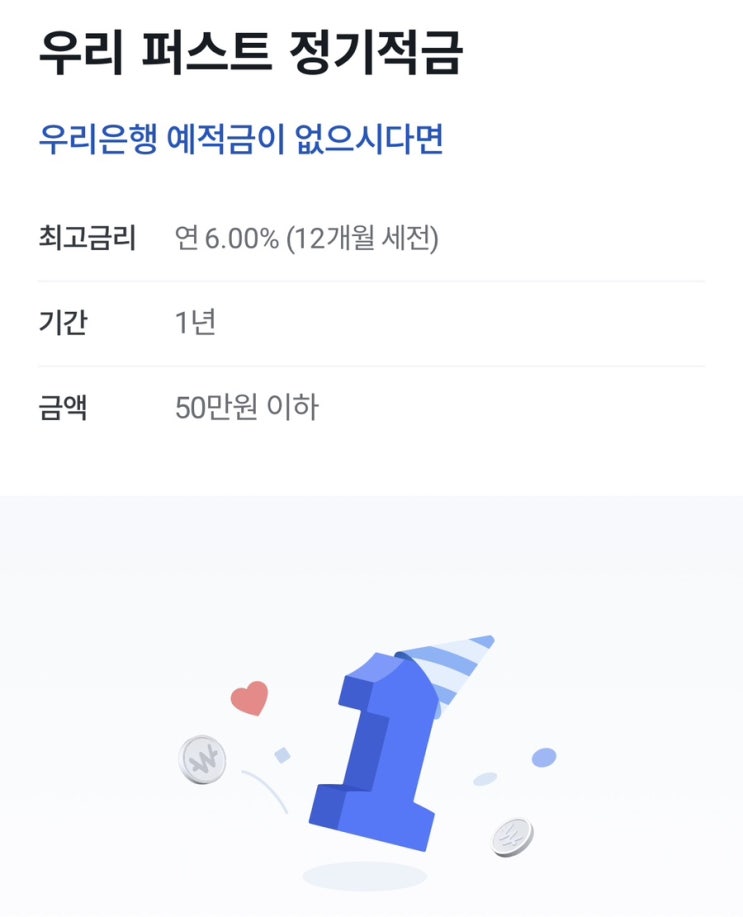Select the 최고금리 label
Screen dimensions: 743x917
tap(86, 239)
